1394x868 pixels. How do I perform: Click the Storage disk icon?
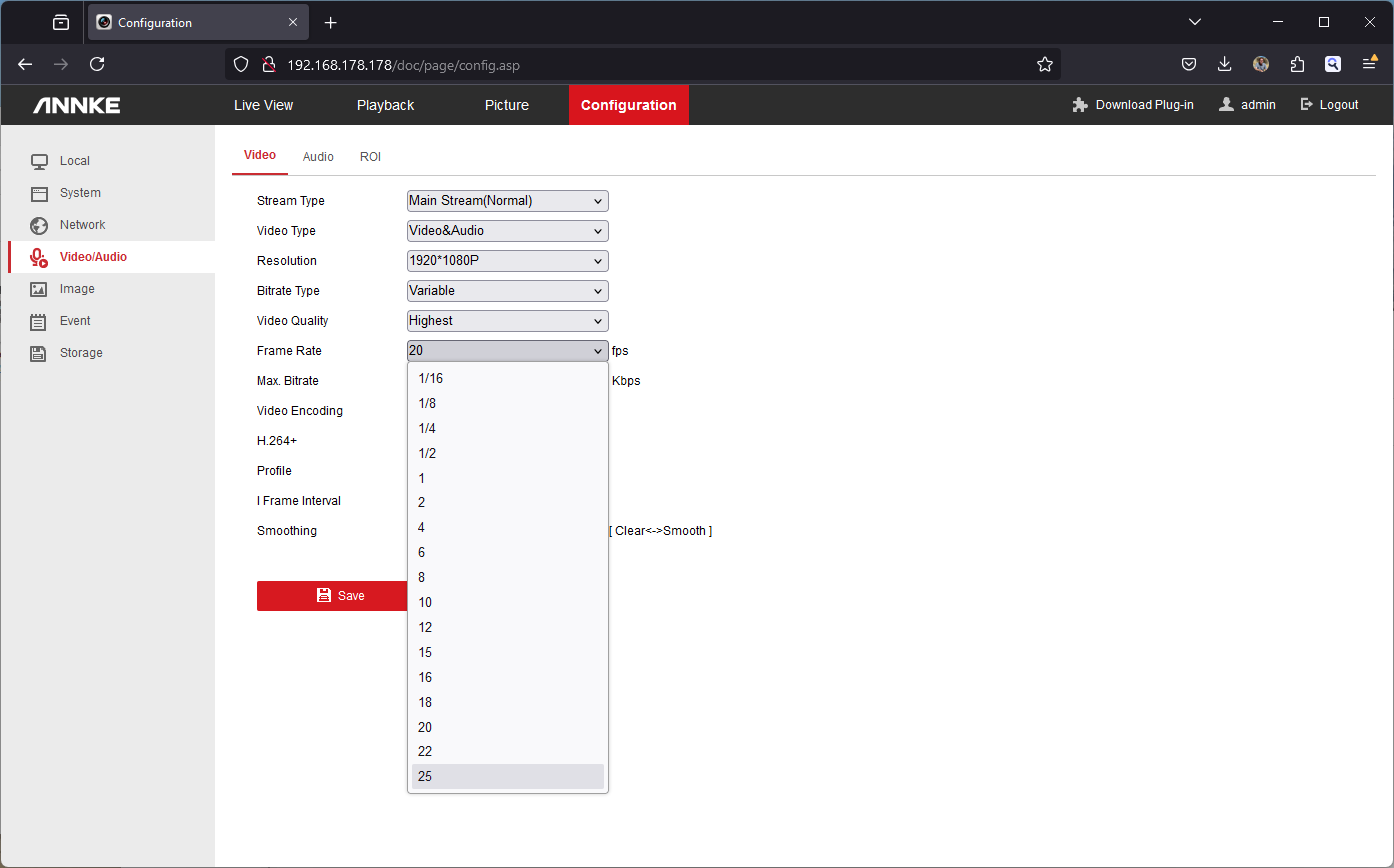[x=39, y=353]
